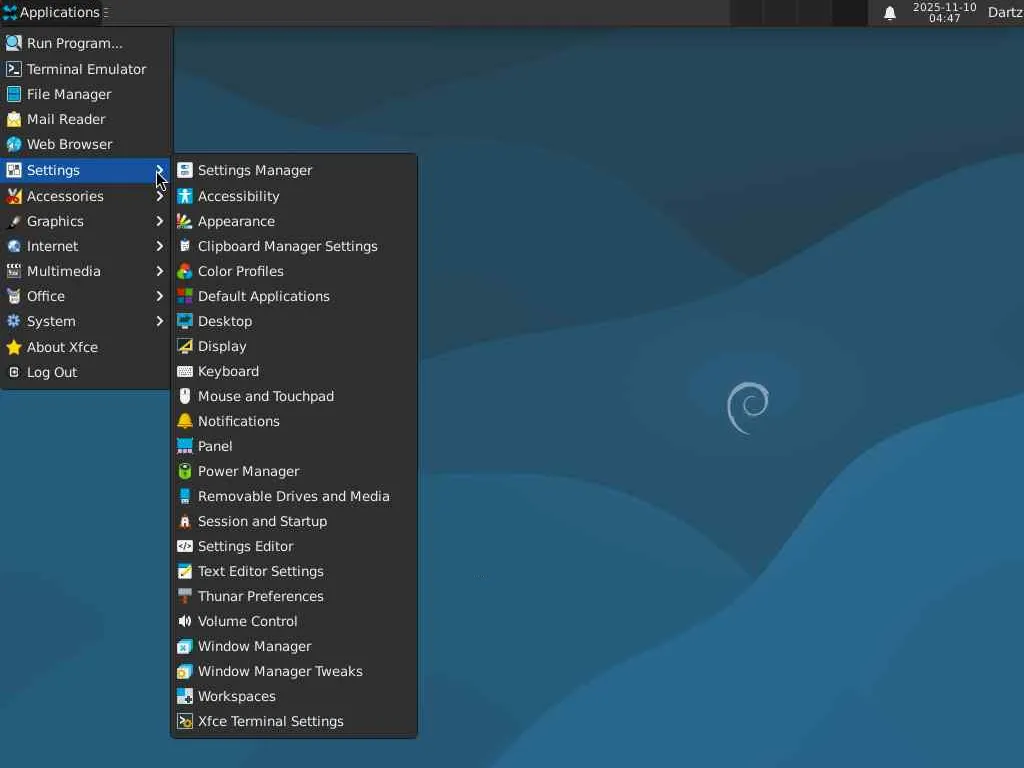Select About Xfce menu entry
Viewport: 1024px width, 768px height.
tap(86, 347)
